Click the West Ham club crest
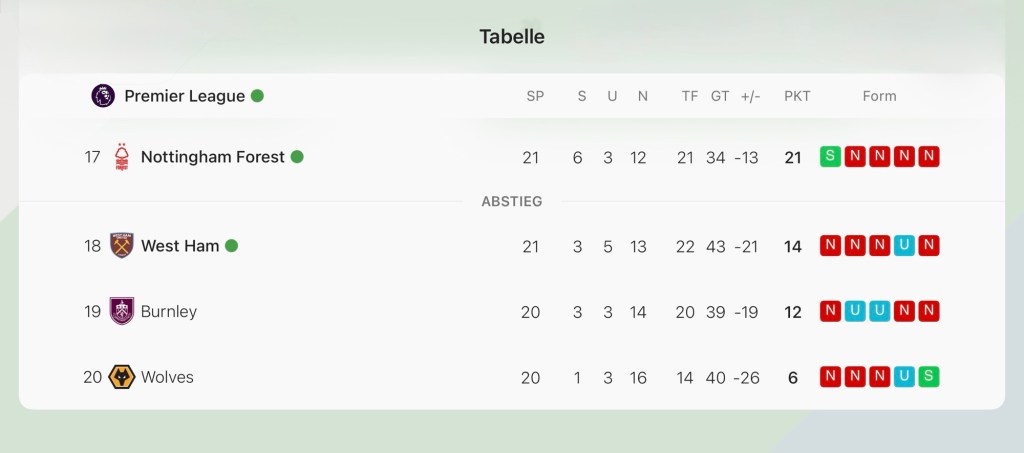This screenshot has height=453, width=1024. pyautogui.click(x=122, y=246)
